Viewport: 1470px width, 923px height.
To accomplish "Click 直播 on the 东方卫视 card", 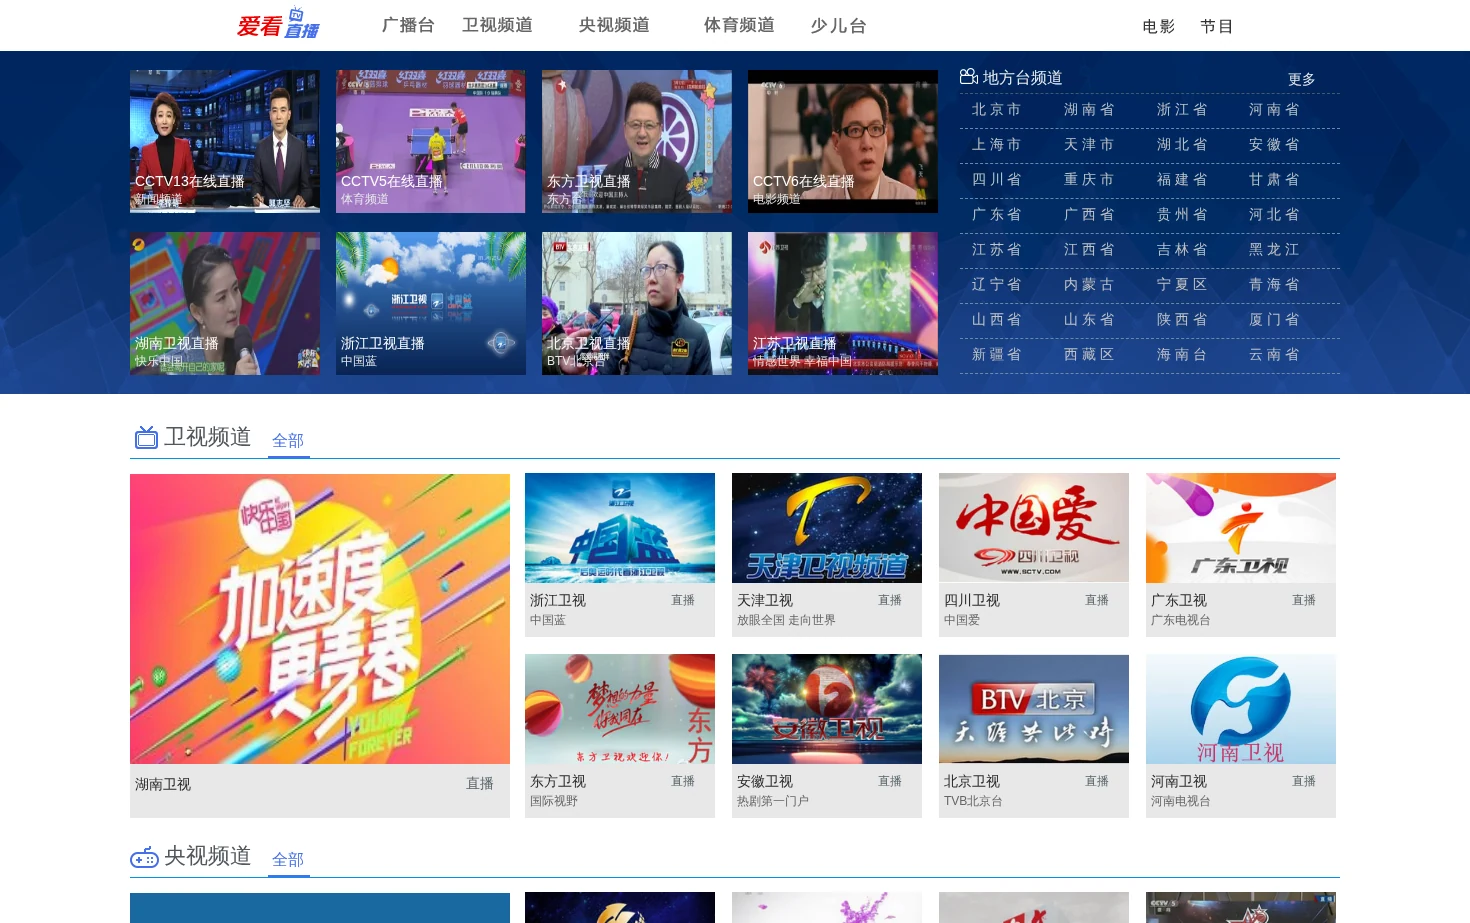I will click(x=683, y=781).
